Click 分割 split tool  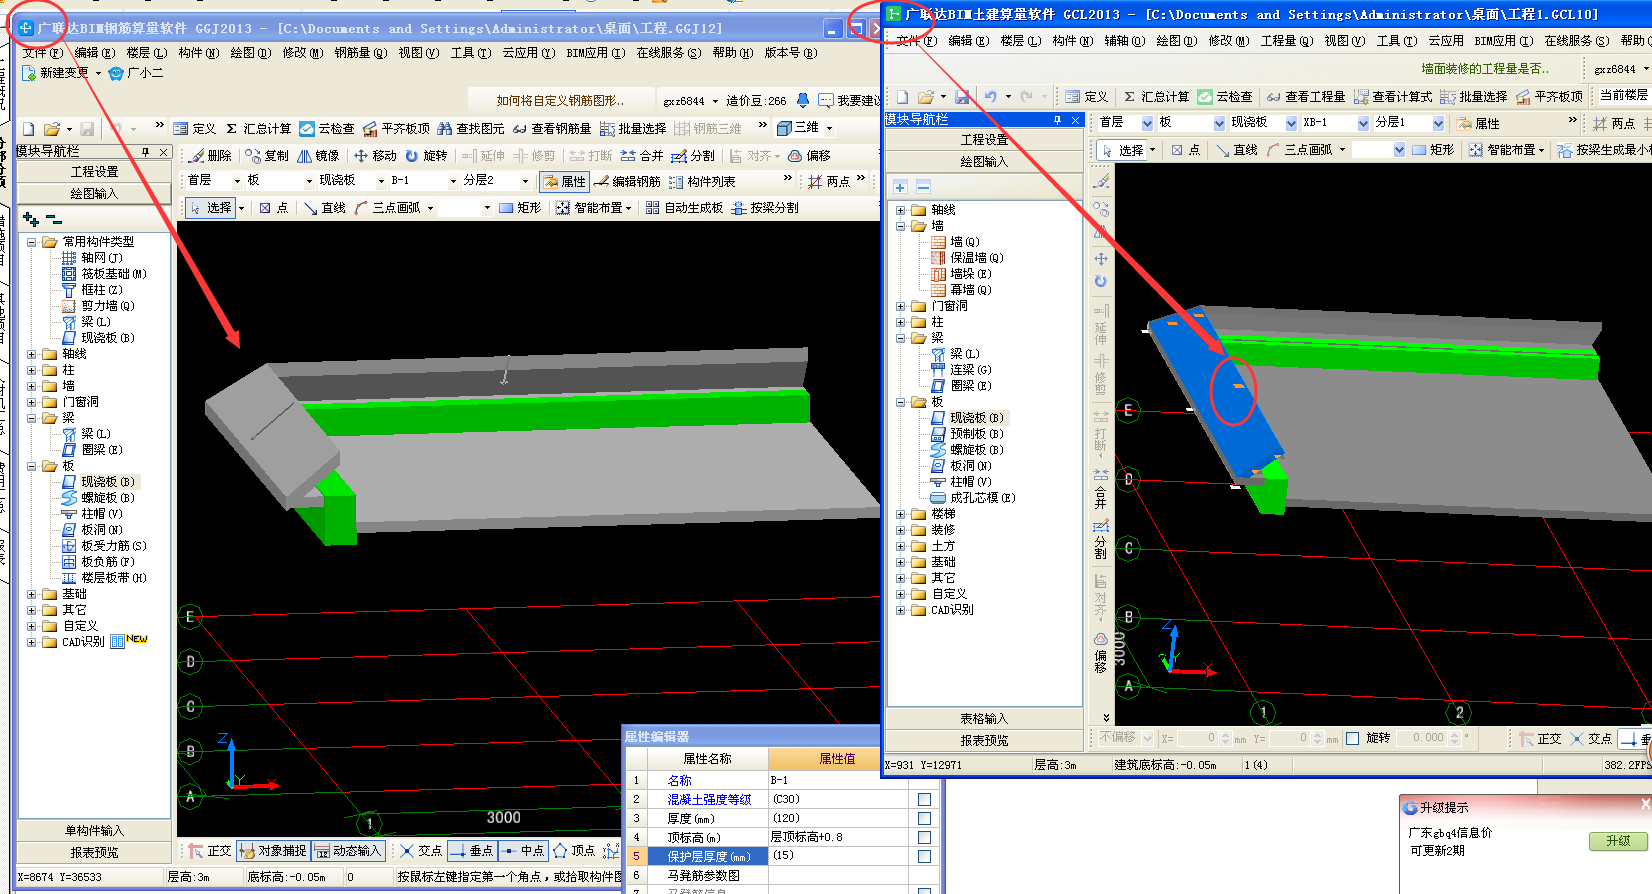click(x=693, y=155)
